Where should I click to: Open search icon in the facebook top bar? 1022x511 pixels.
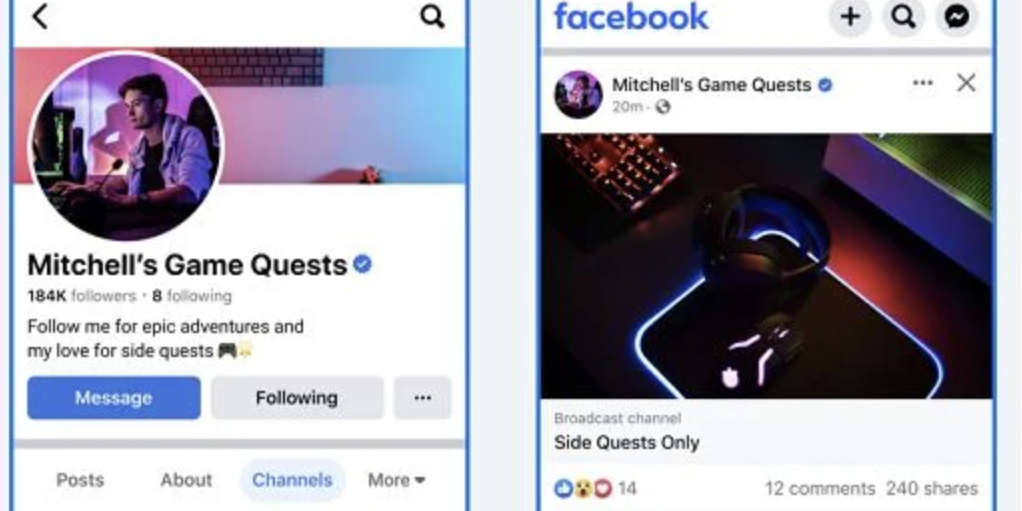(x=903, y=17)
